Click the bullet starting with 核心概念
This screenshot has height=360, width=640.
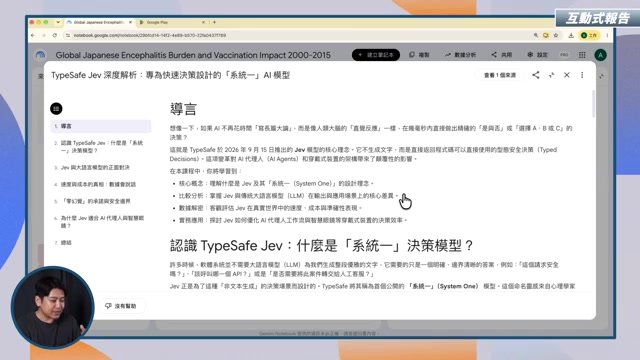(x=276, y=184)
